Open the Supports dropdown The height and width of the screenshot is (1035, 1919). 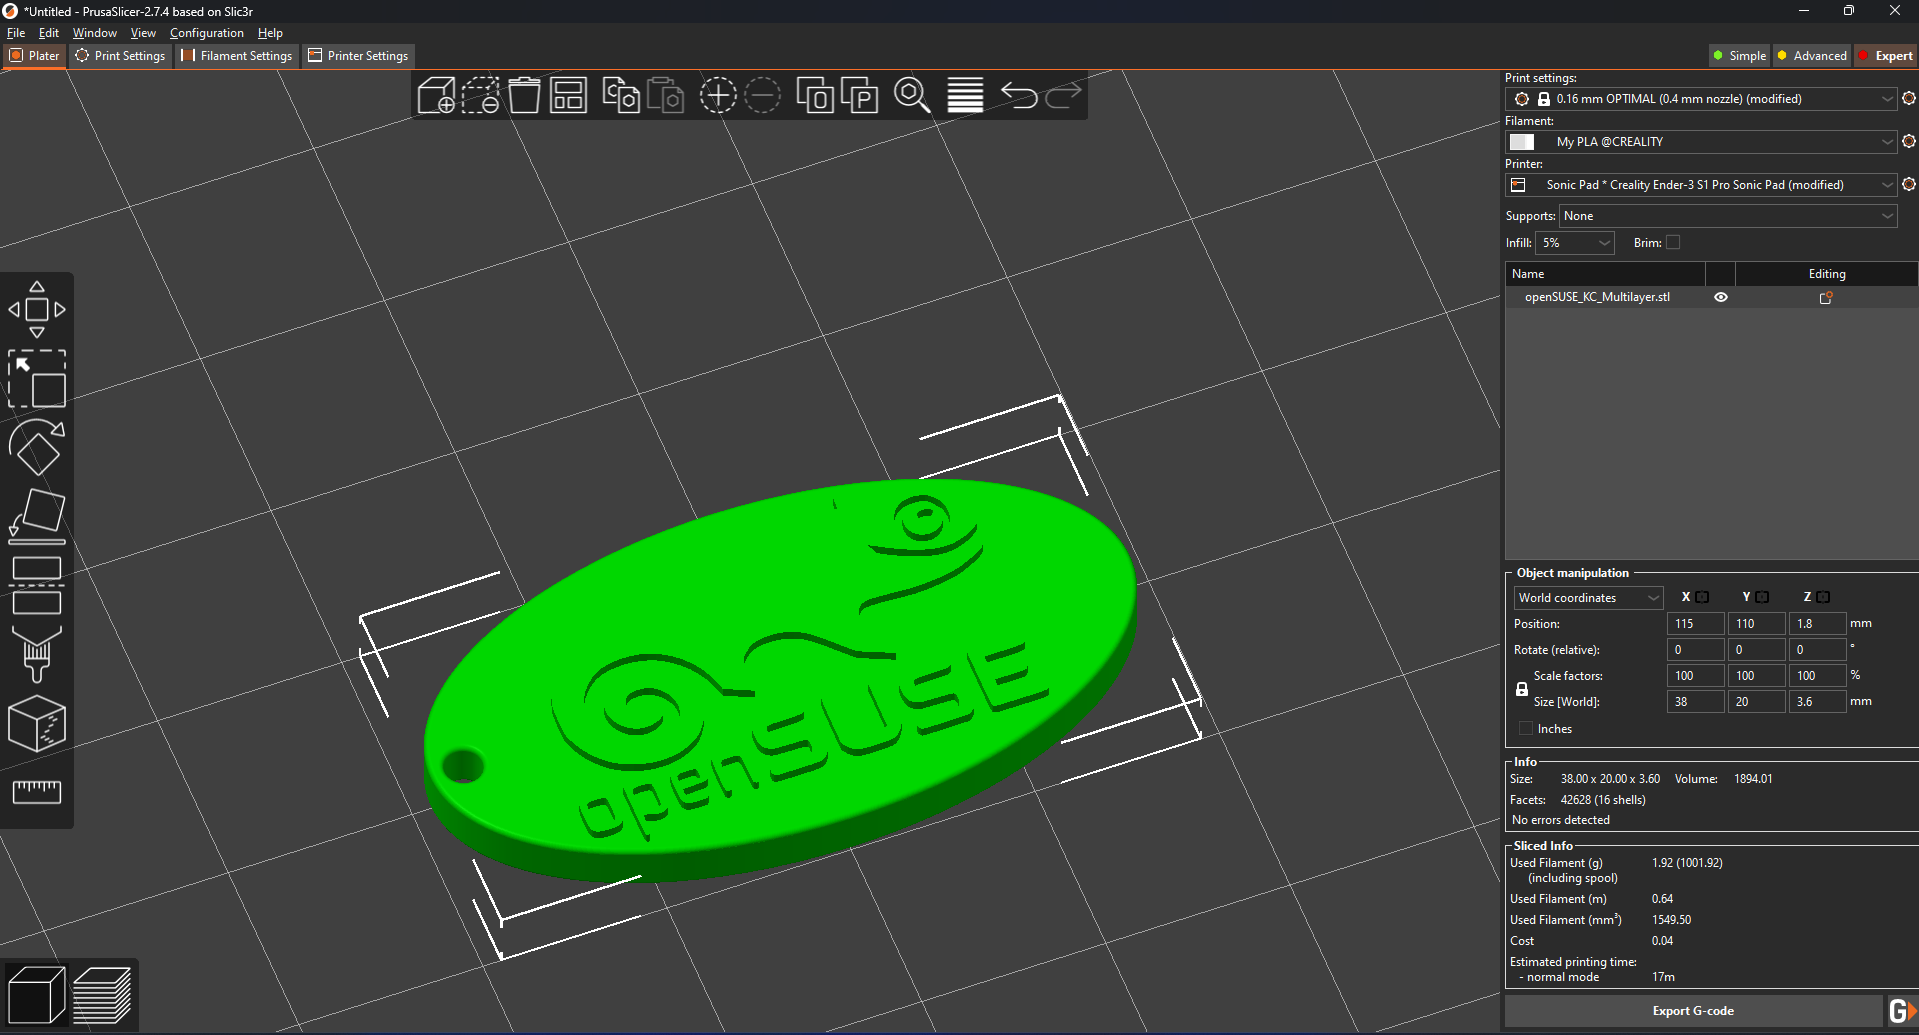pos(1728,216)
